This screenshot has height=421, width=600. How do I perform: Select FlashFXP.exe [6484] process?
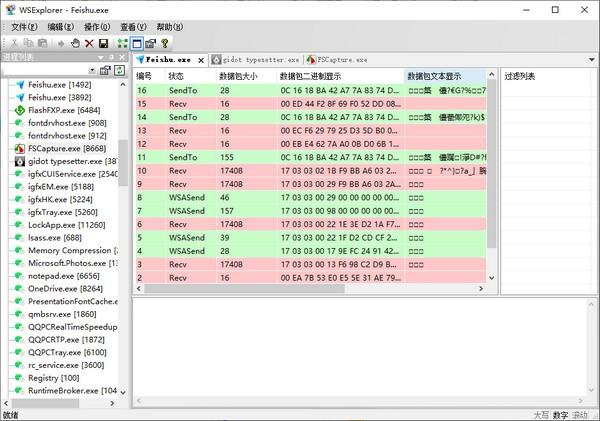click(x=64, y=110)
